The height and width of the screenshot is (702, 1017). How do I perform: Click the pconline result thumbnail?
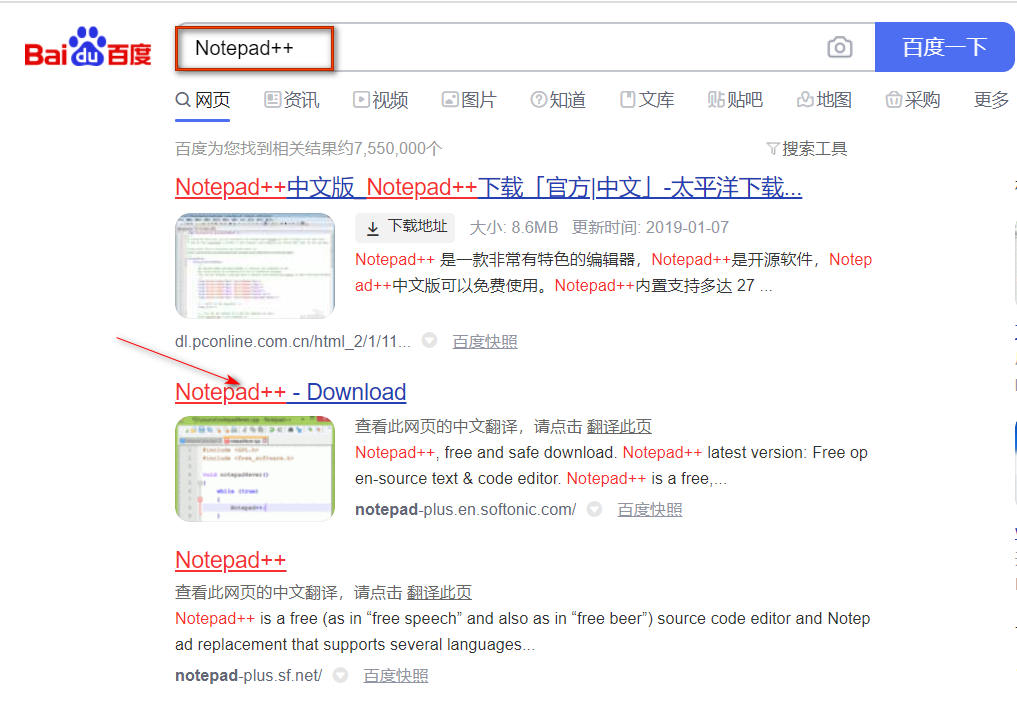pos(255,266)
